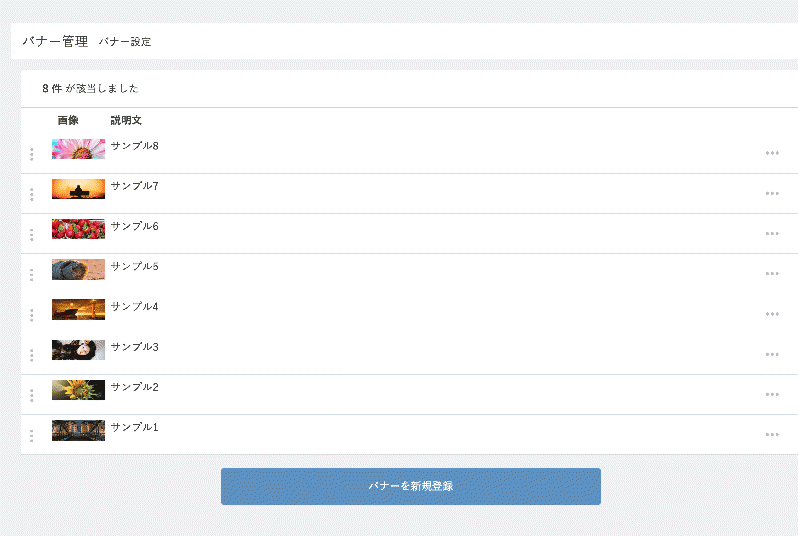Click the drag handle beside サンプル5
Image resolution: width=798 pixels, height=536 pixels.
32,274
